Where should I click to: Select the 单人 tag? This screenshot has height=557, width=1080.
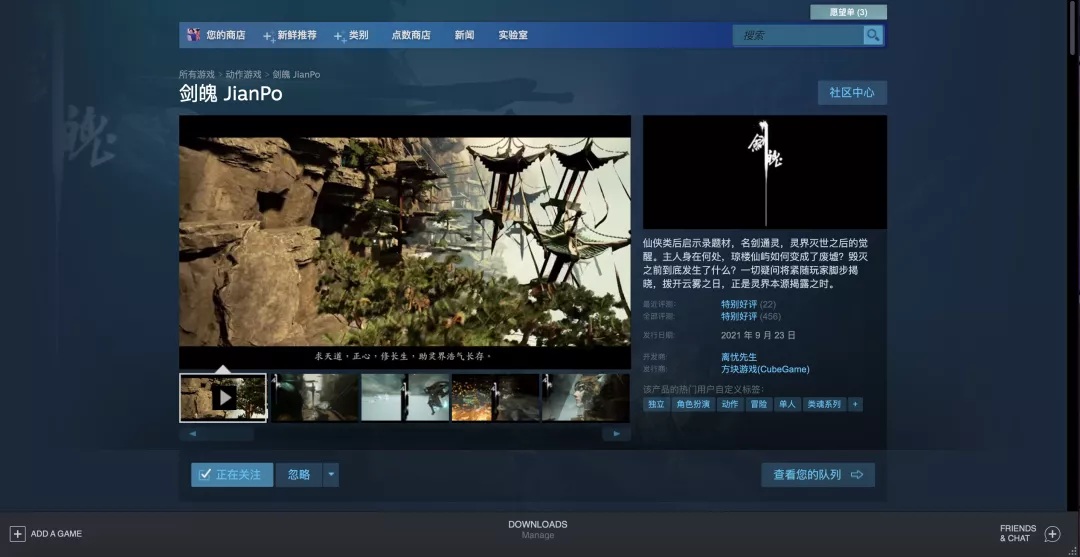coord(787,404)
